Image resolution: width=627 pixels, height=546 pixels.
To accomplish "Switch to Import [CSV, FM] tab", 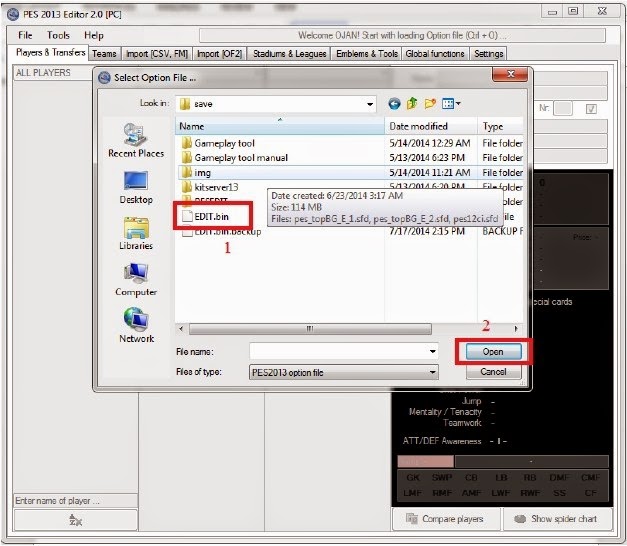I will 157,54.
